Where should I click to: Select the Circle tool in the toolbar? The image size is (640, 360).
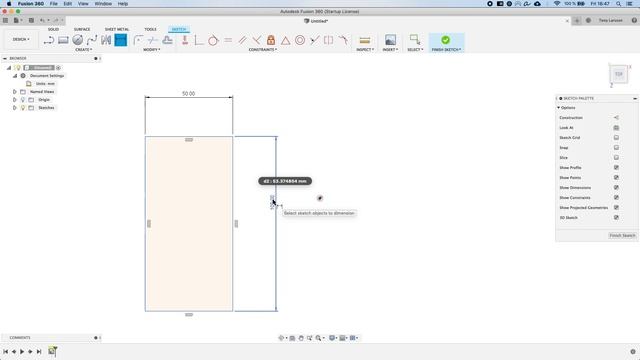[x=78, y=40]
